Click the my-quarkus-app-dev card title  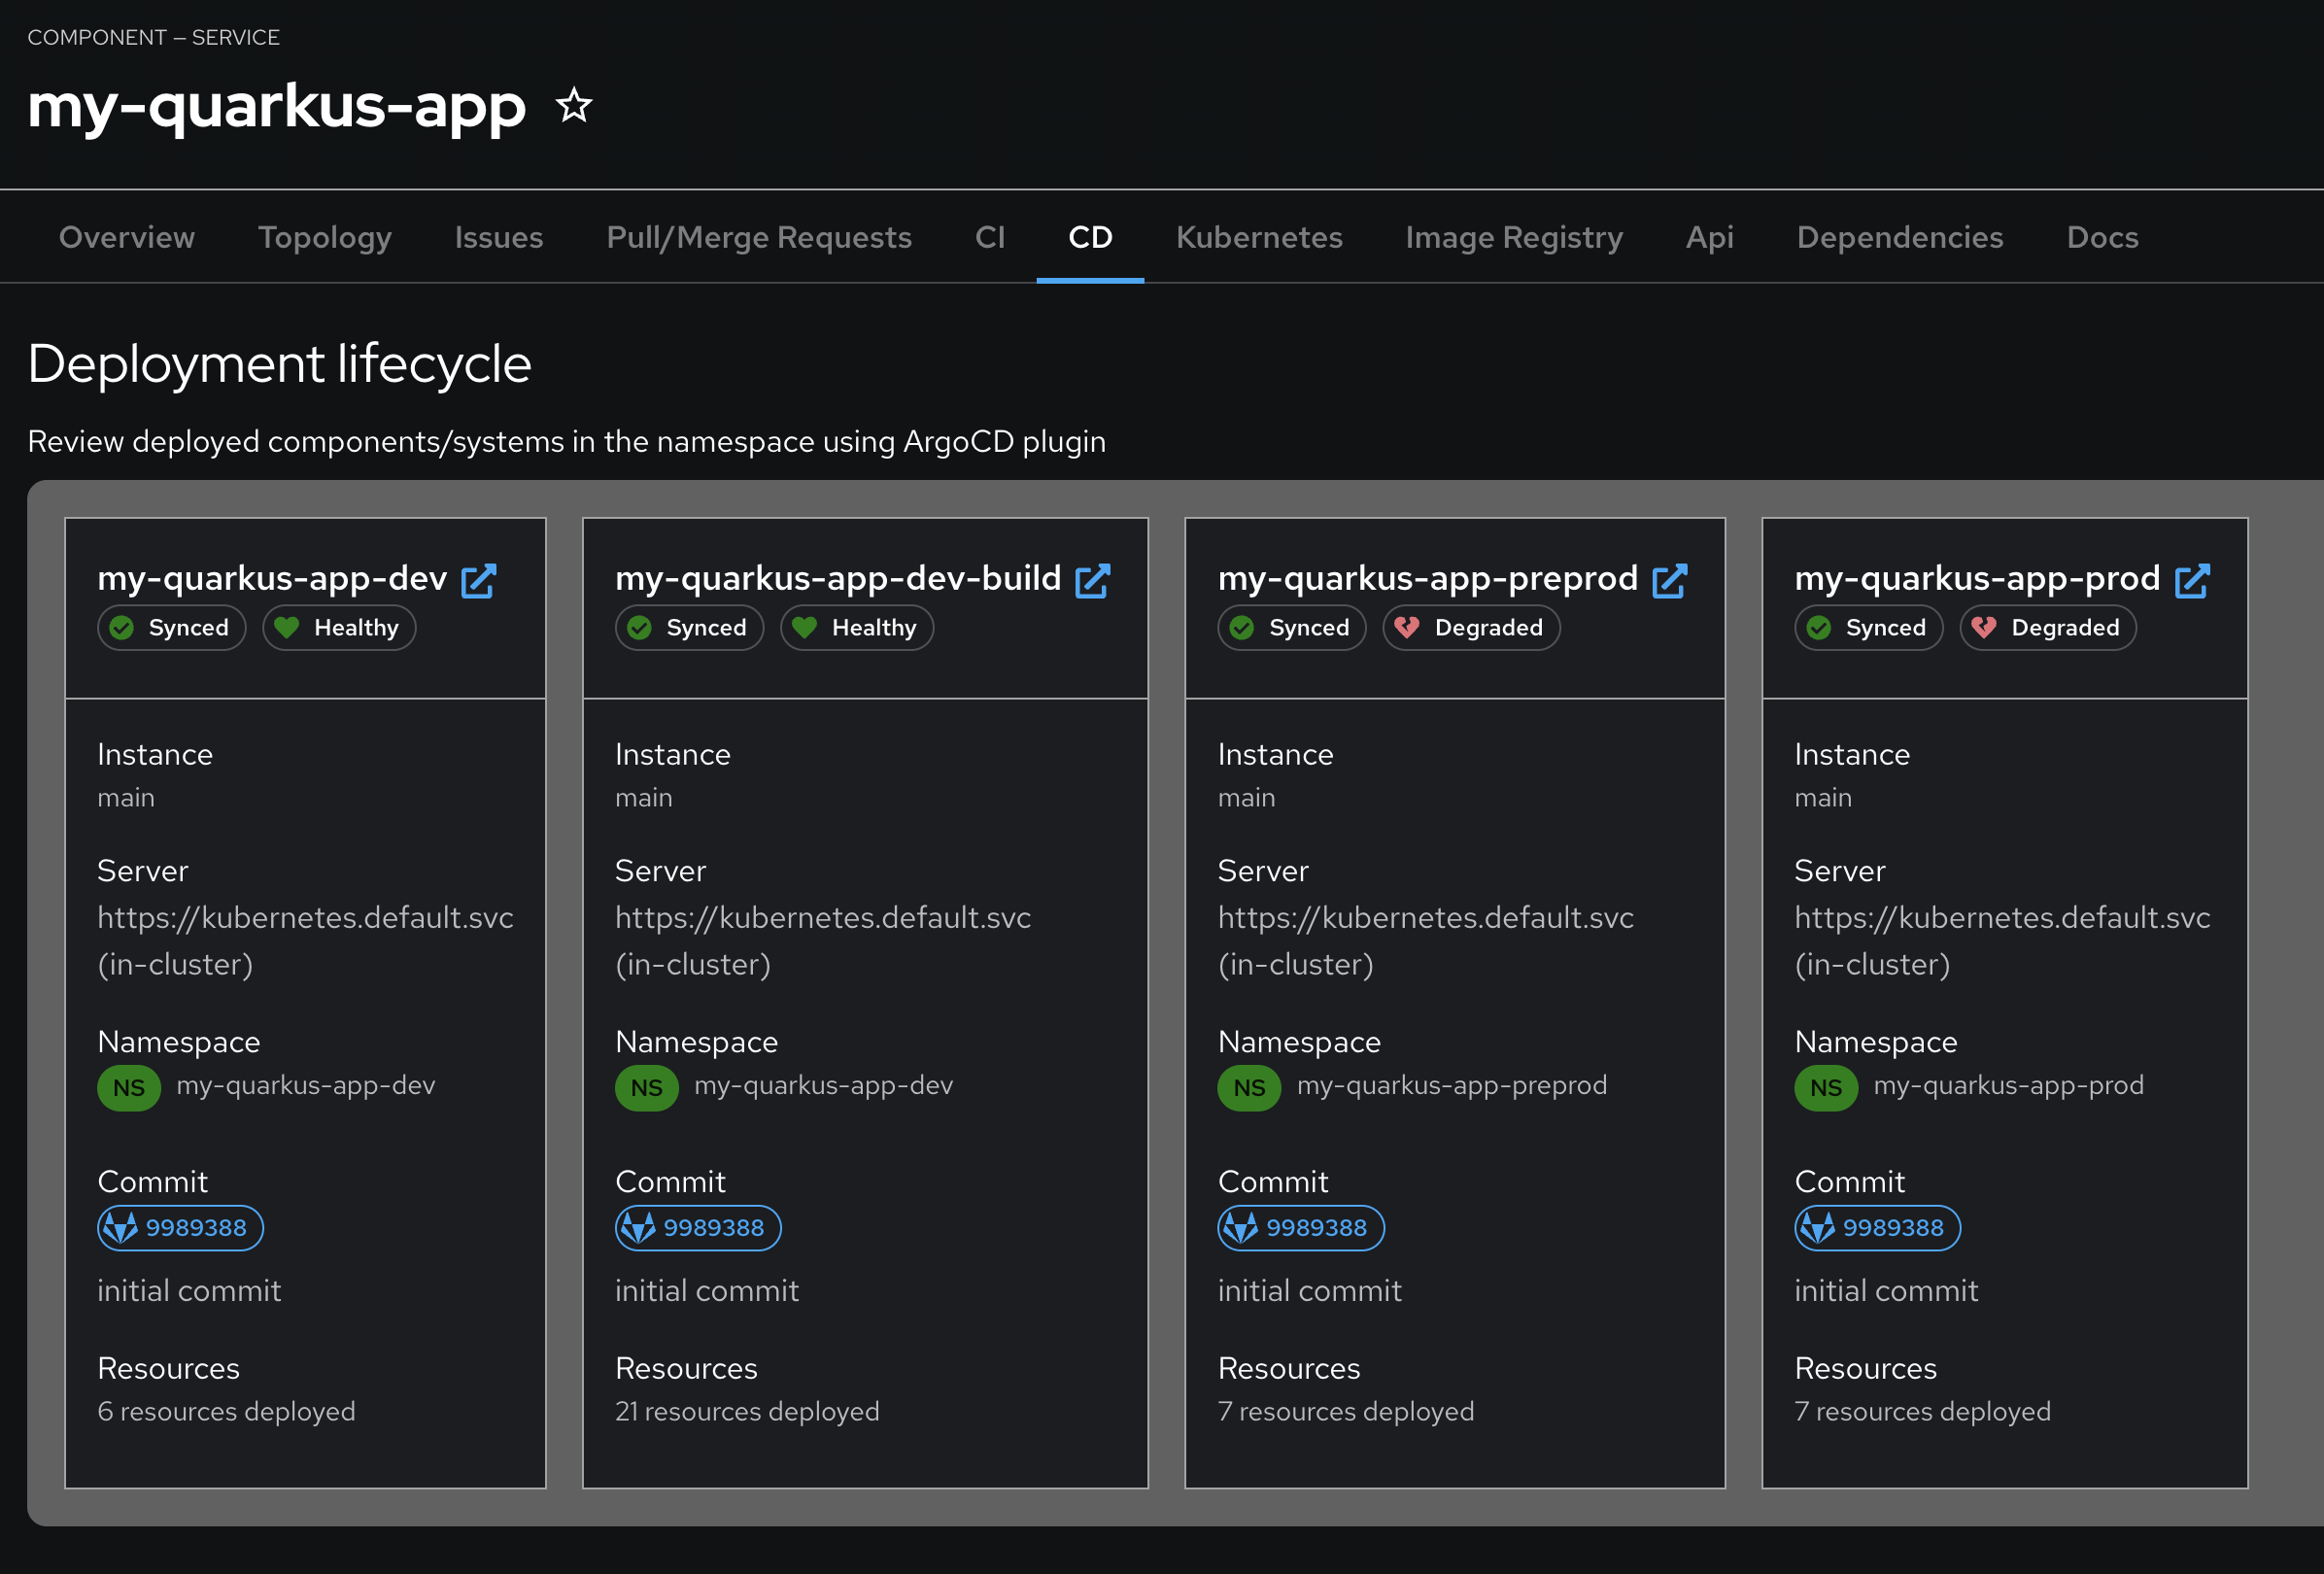coord(272,579)
